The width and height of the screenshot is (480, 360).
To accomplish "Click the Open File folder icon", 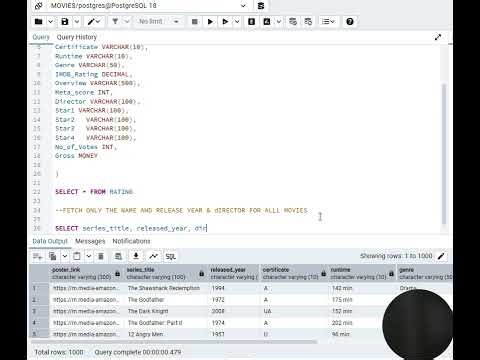I will point(39,22).
